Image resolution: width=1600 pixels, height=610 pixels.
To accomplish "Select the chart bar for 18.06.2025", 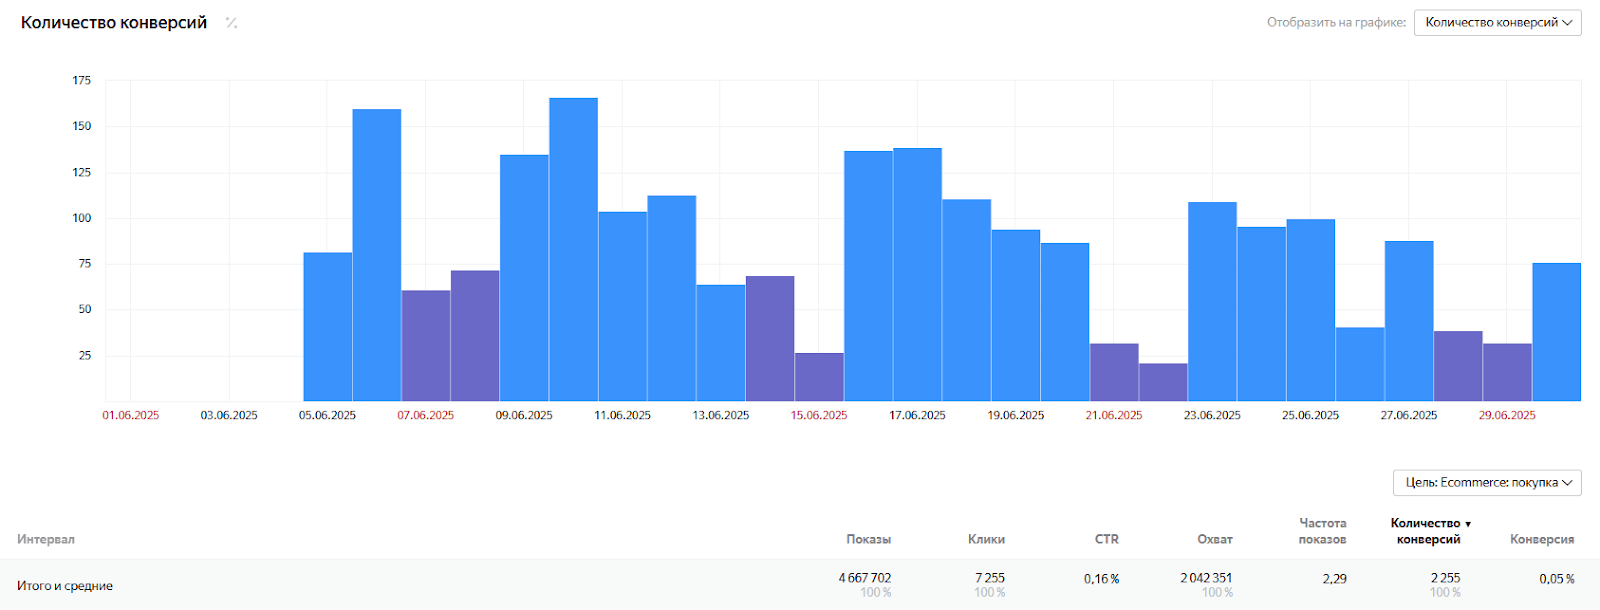I will click(967, 300).
